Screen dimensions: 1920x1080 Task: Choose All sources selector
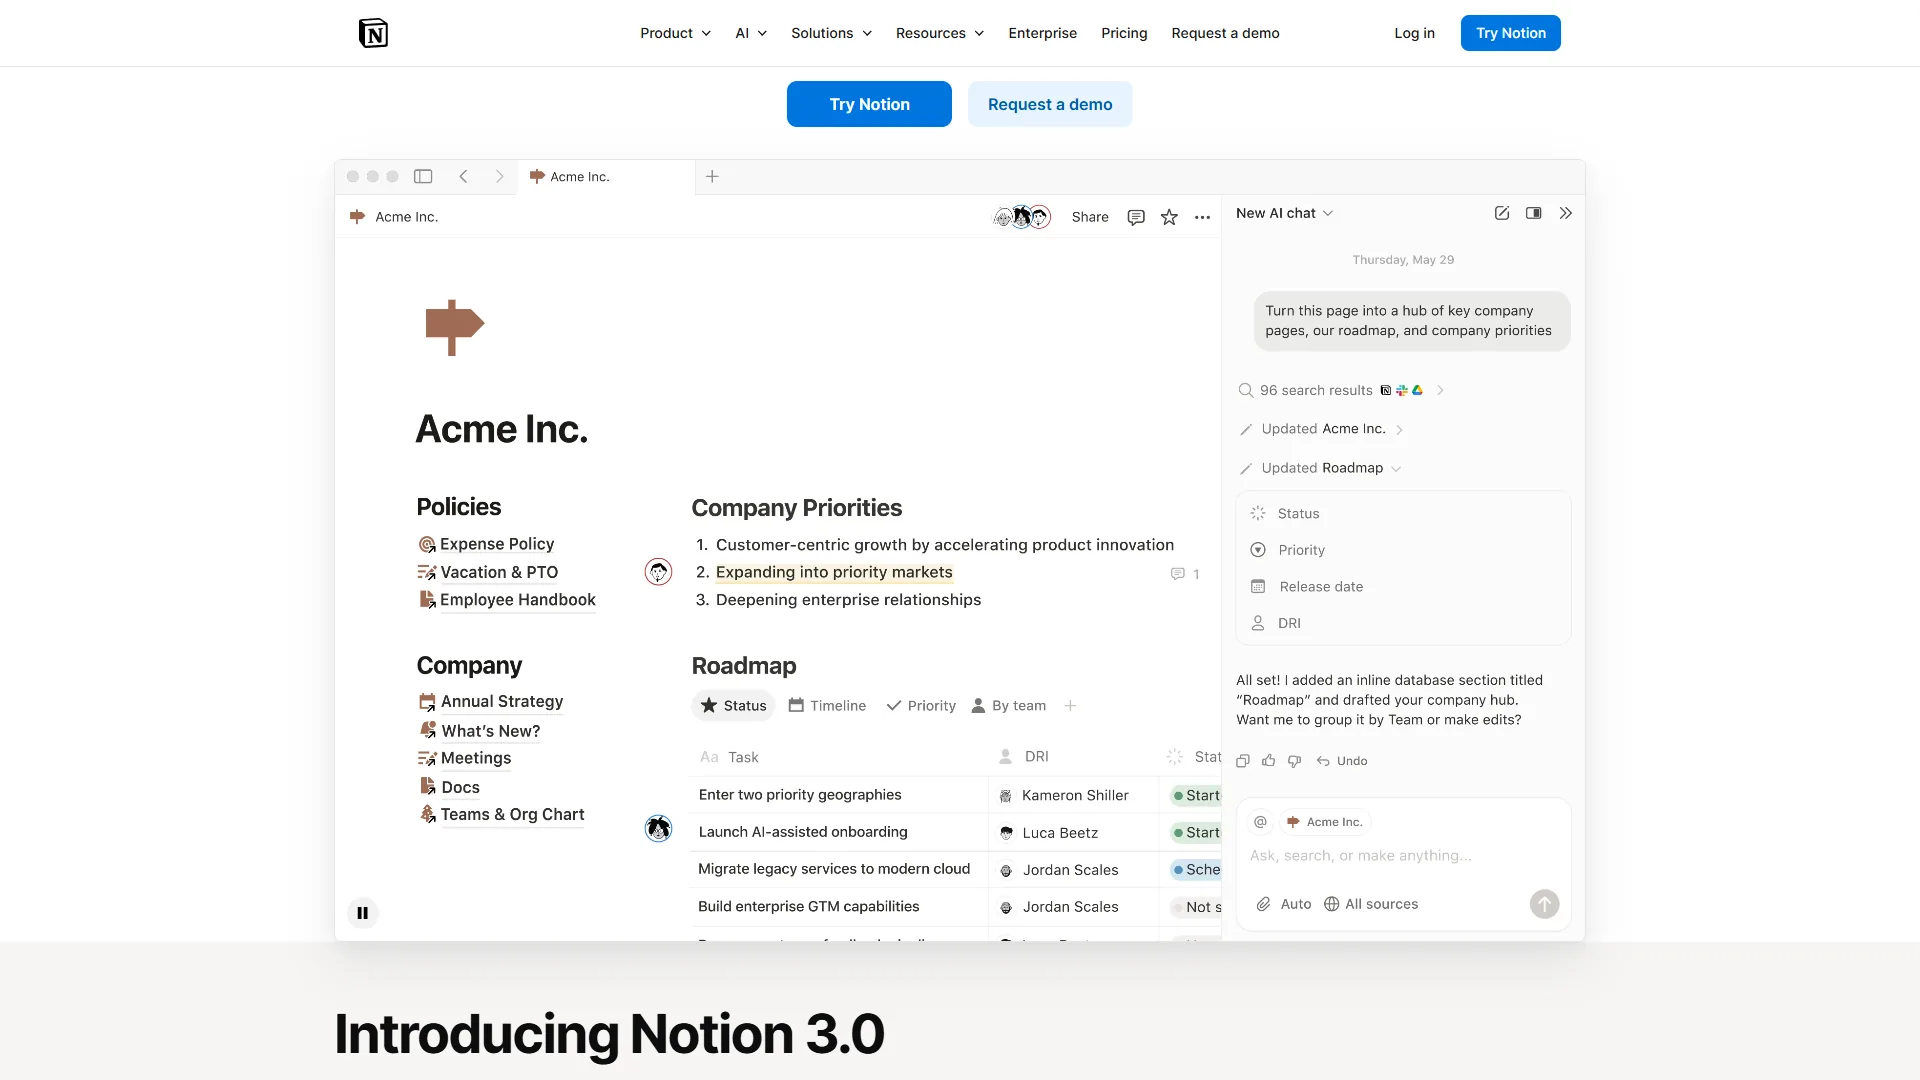click(x=1371, y=904)
